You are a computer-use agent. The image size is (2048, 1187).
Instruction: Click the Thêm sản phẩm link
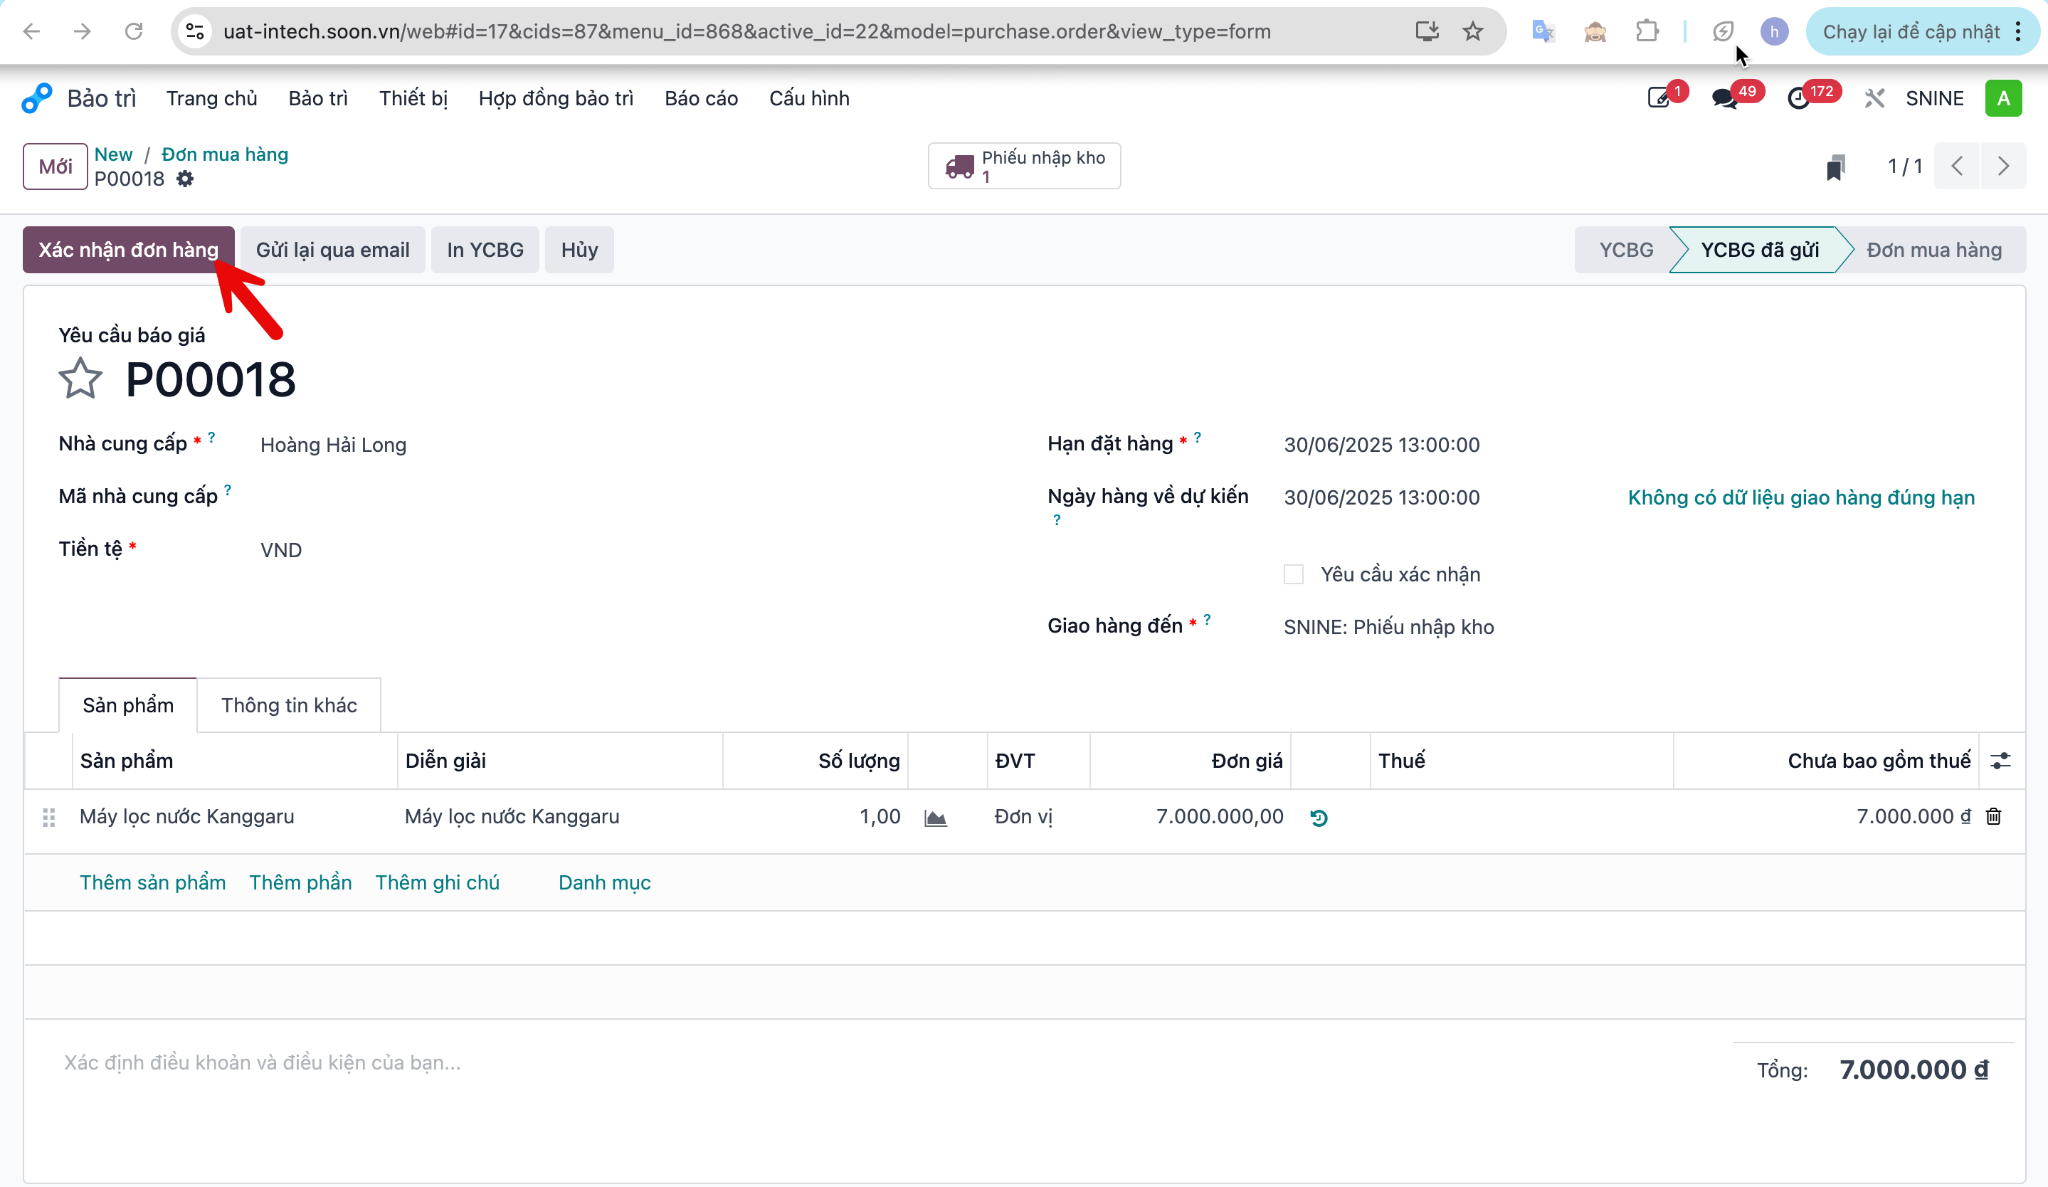153,882
